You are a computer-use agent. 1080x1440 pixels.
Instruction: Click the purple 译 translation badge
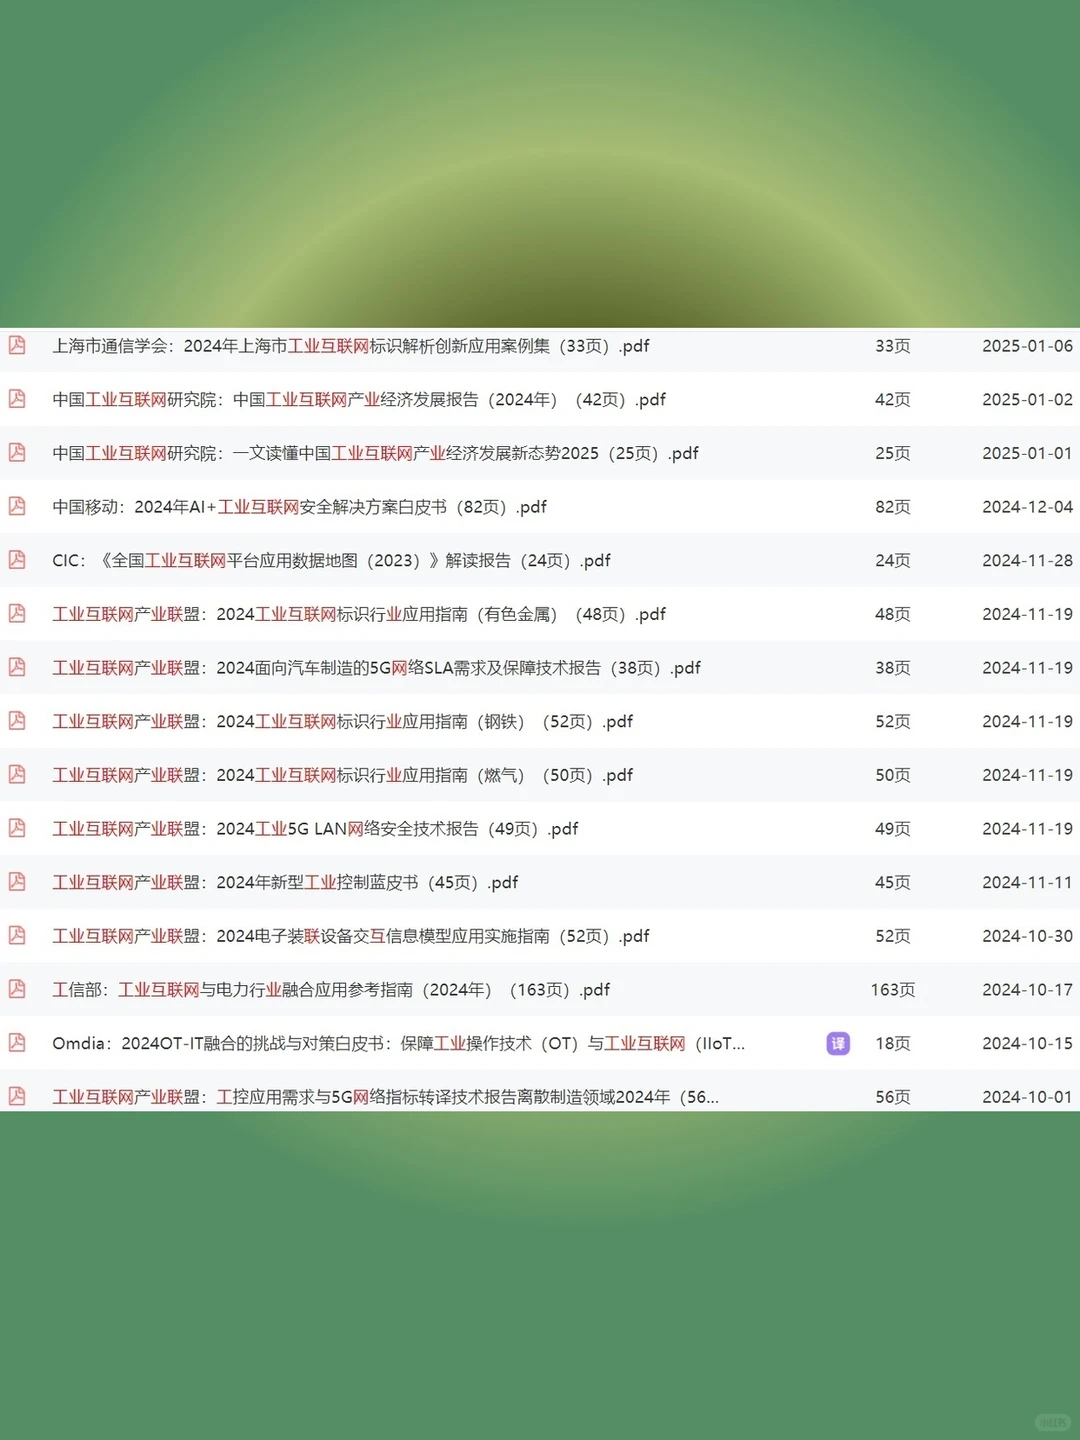click(838, 1043)
